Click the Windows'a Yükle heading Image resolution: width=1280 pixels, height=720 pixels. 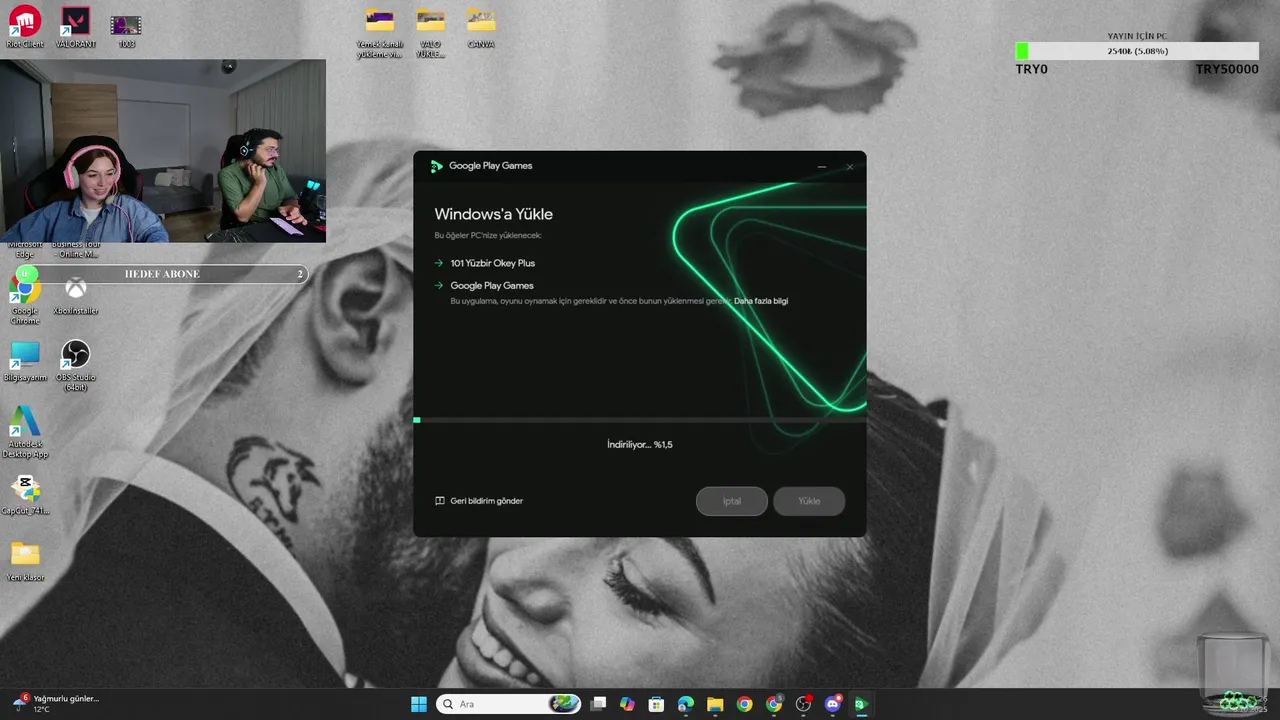pos(493,214)
